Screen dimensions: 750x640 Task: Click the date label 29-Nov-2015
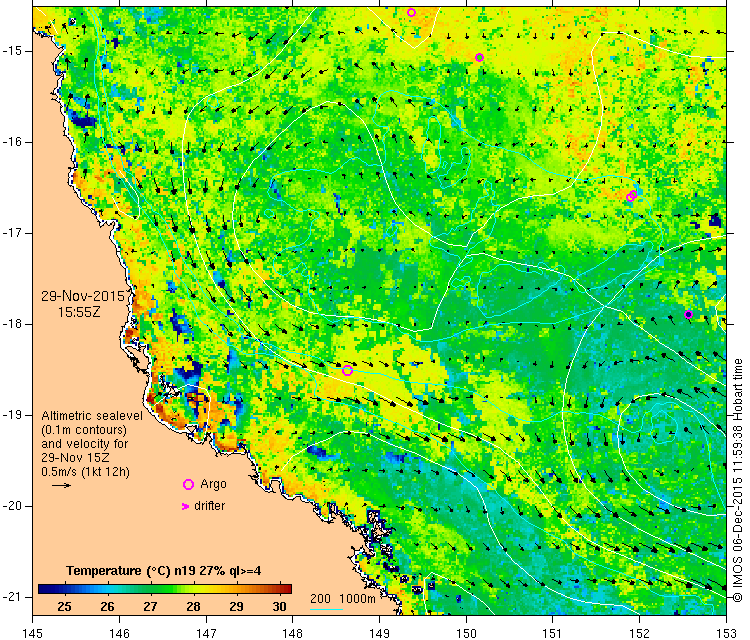pos(83,296)
